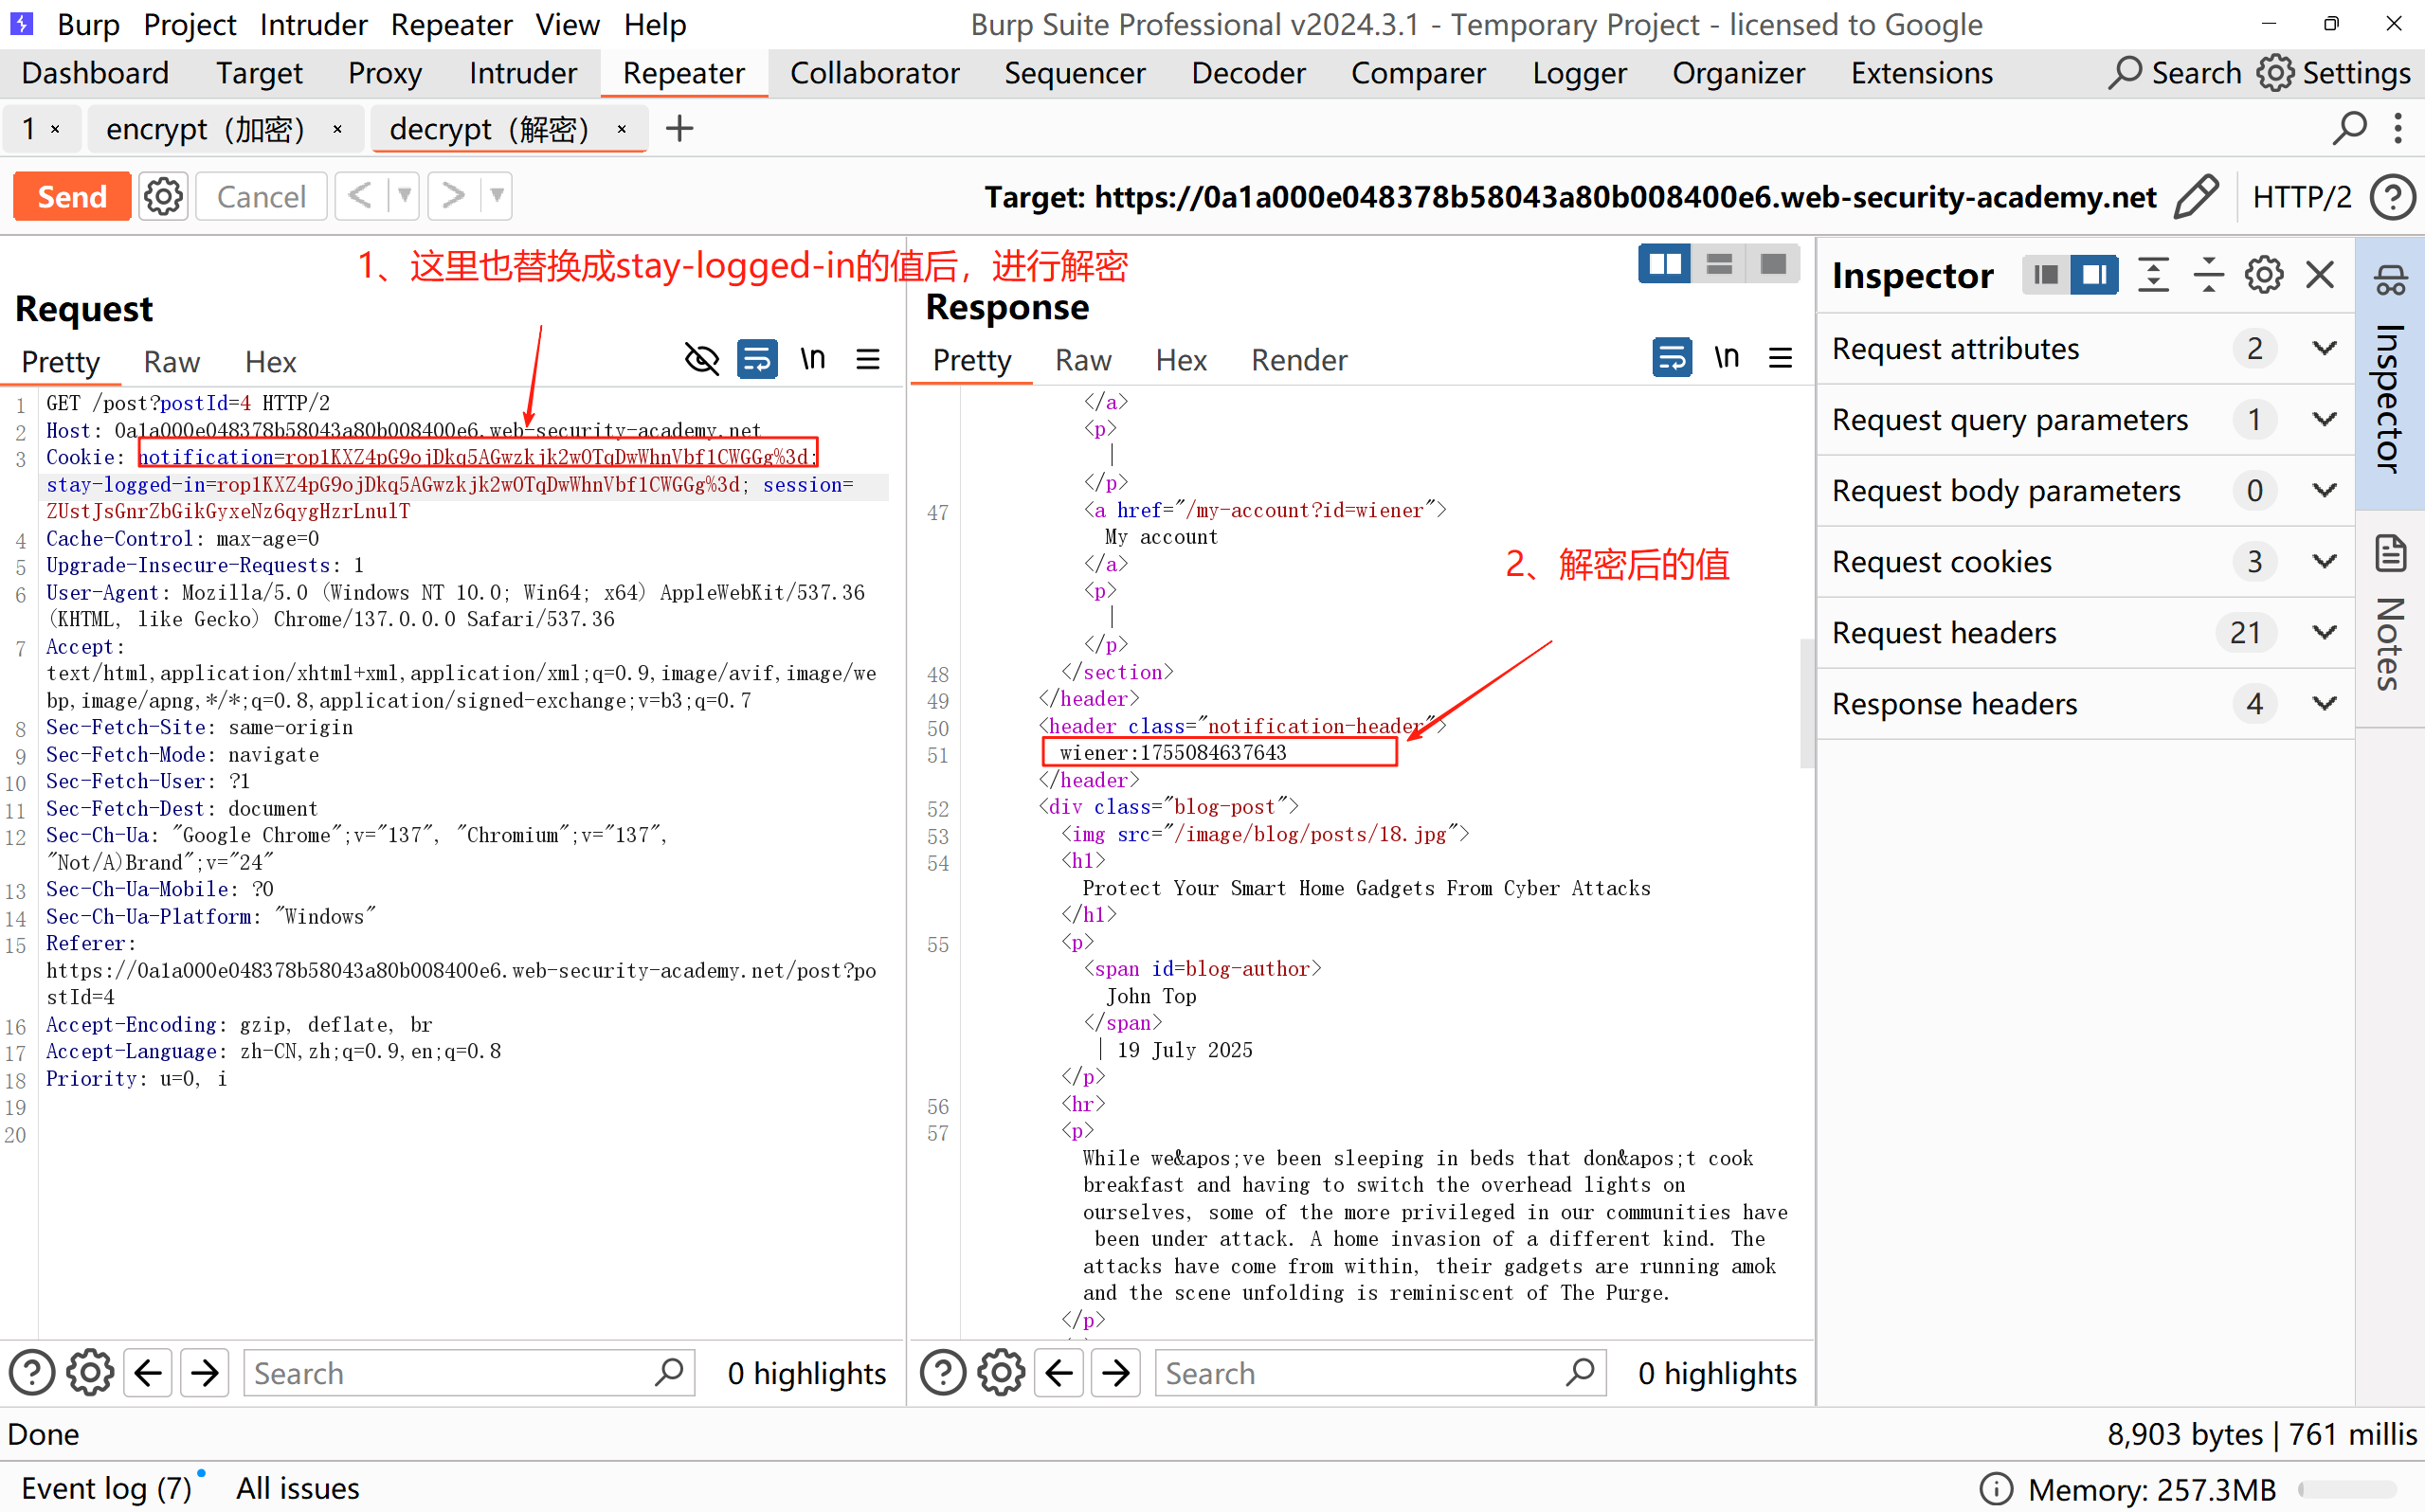Switch to the Decoder tab

click(1248, 73)
